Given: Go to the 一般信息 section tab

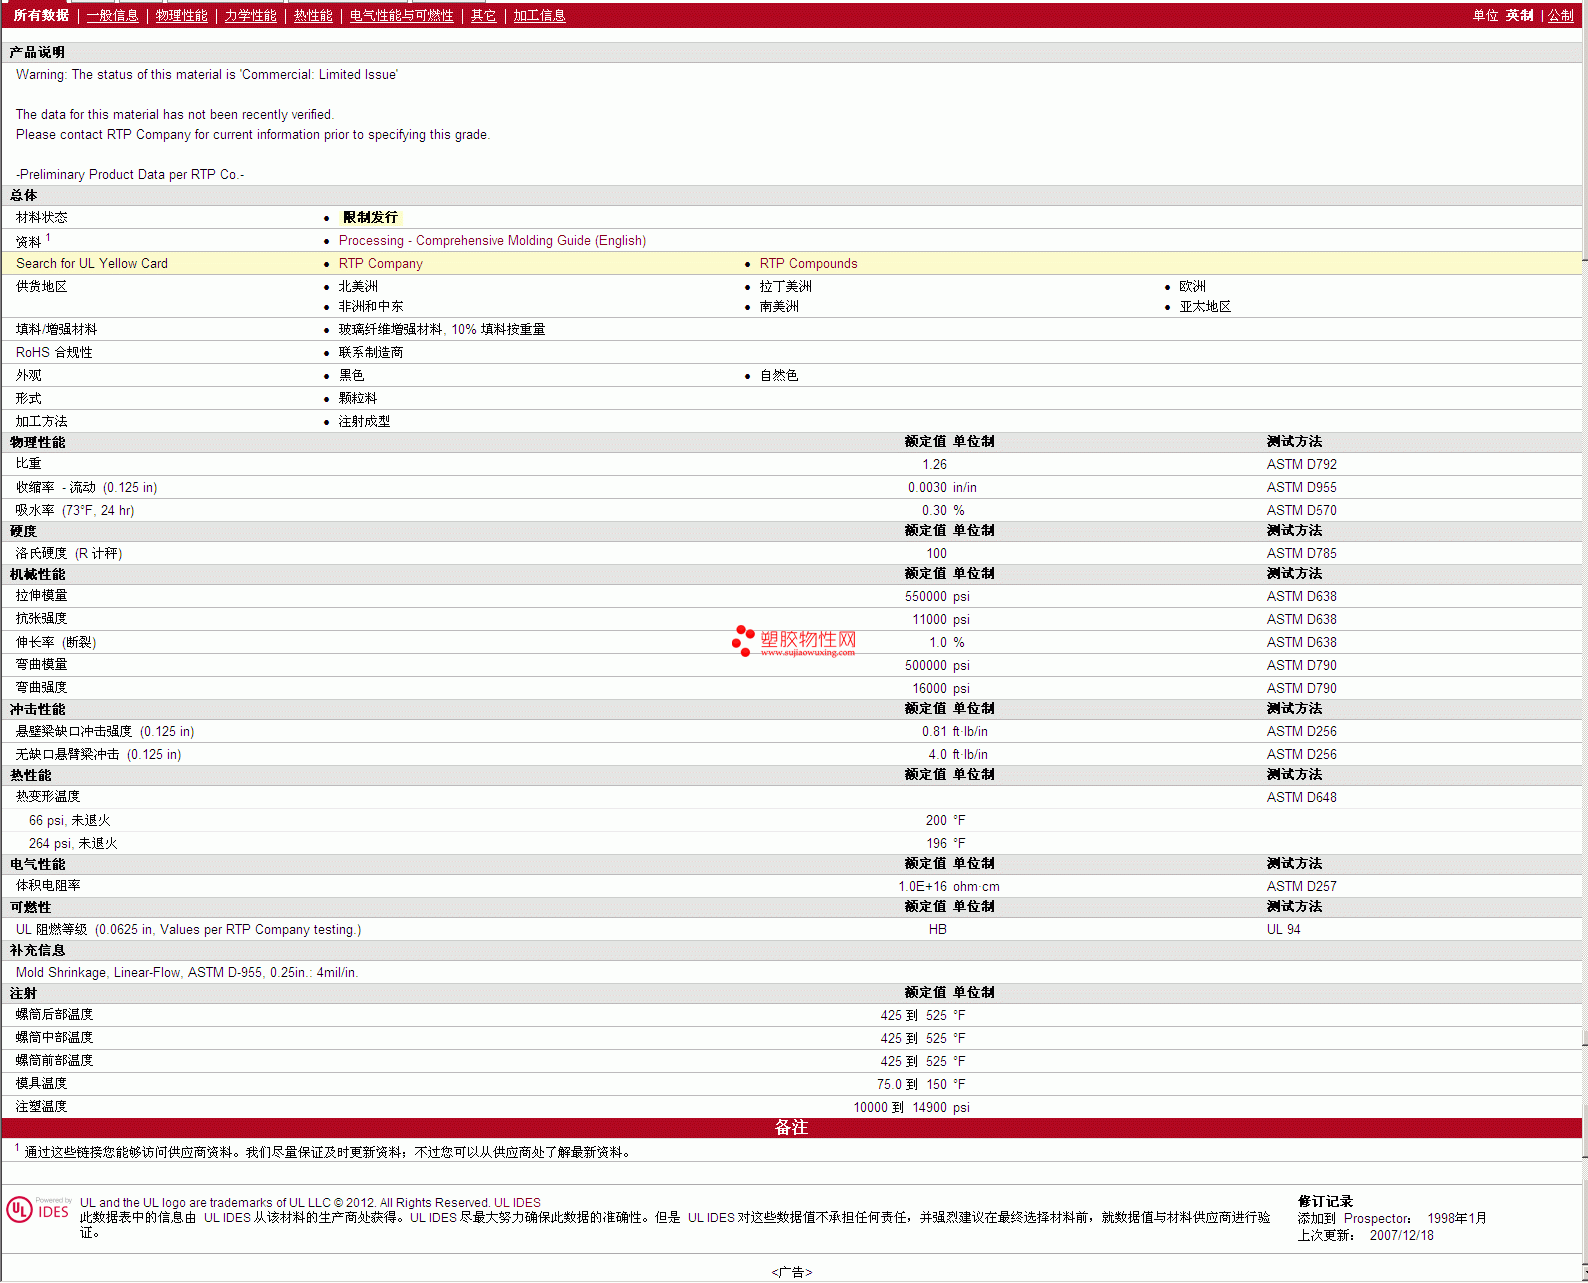Looking at the screenshot, I should [x=112, y=16].
